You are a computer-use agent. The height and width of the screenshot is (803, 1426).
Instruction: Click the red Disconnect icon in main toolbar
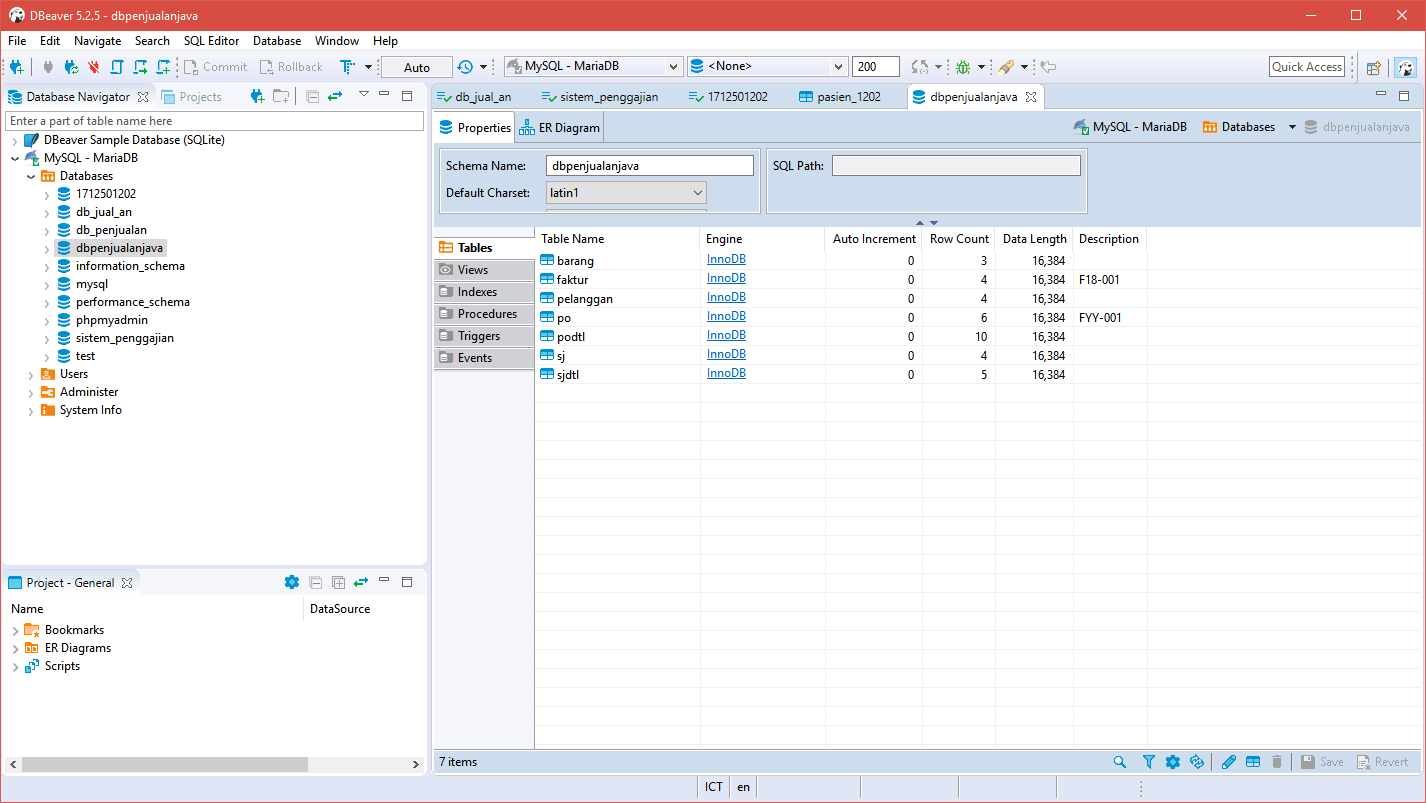pyautogui.click(x=94, y=67)
